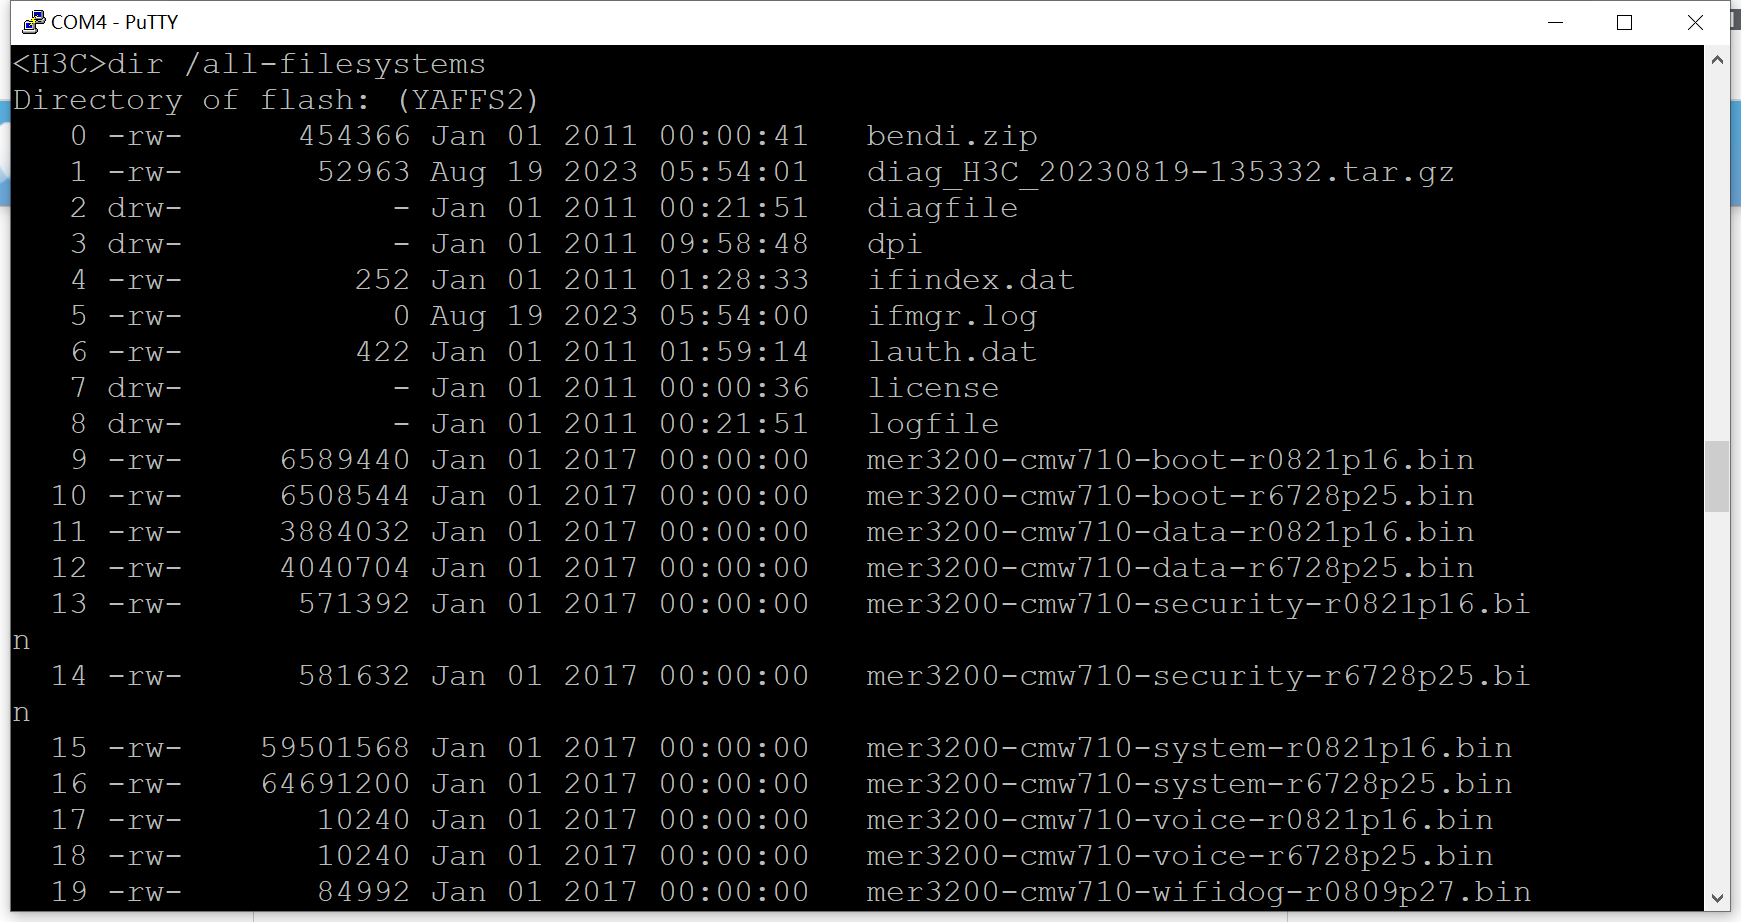Viewport: 1741px width, 922px height.
Task: Click the diag_H3C tar.gz filename
Action: point(1160,172)
